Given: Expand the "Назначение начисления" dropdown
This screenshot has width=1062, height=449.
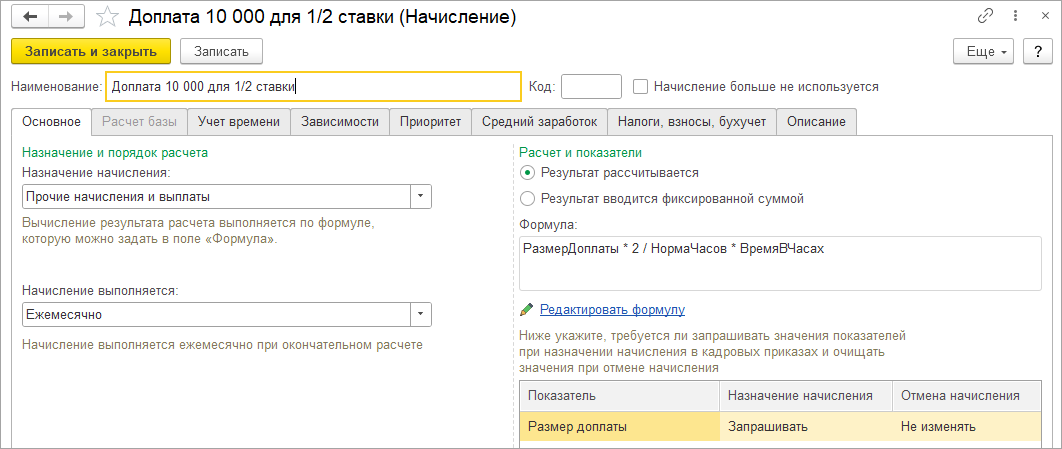Looking at the screenshot, I should tap(421, 196).
